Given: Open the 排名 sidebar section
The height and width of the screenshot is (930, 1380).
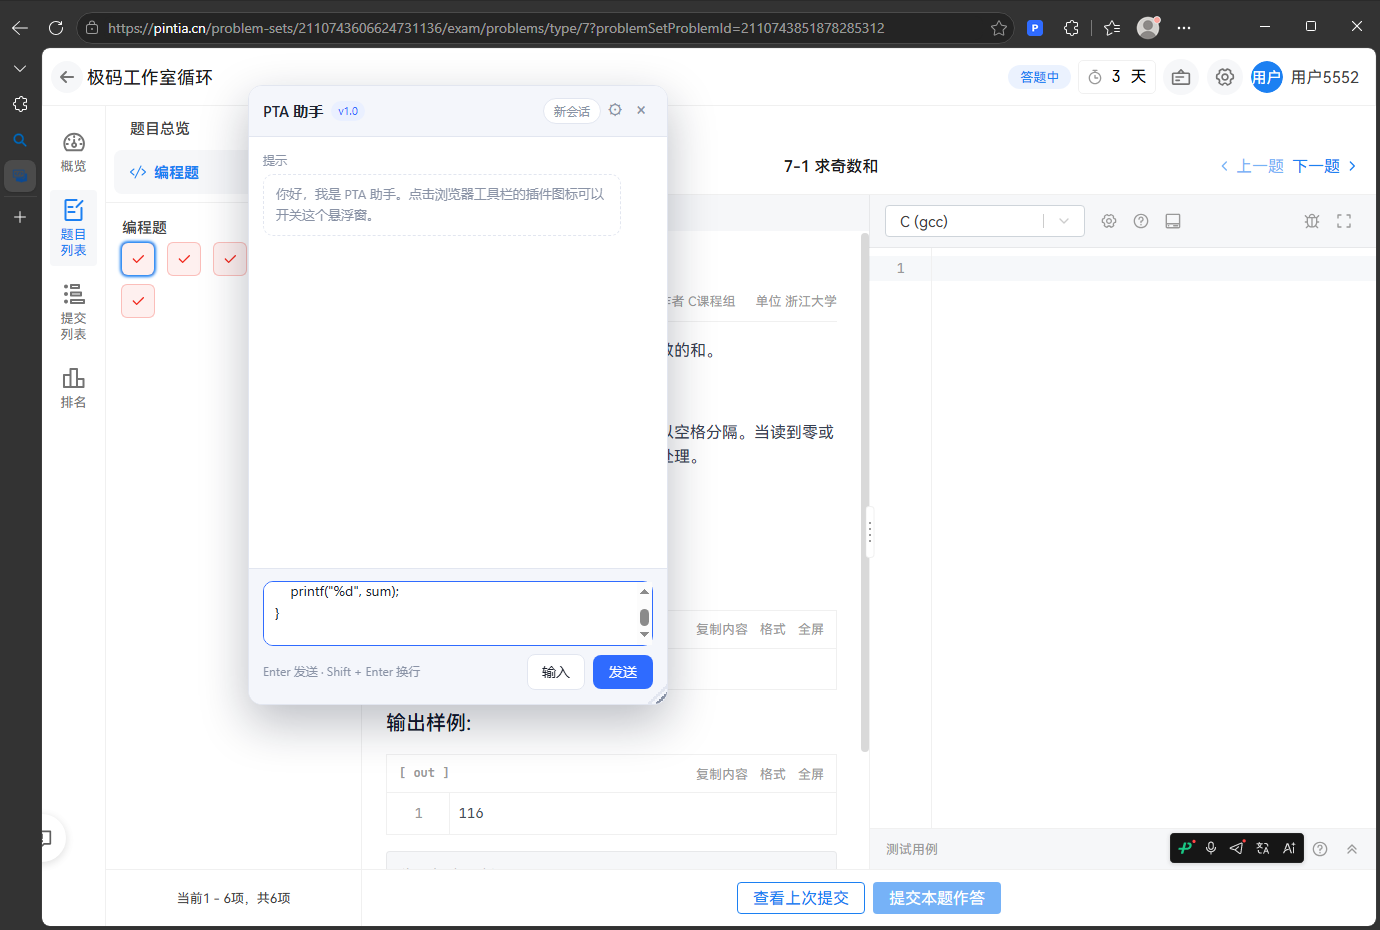Looking at the screenshot, I should (x=74, y=388).
